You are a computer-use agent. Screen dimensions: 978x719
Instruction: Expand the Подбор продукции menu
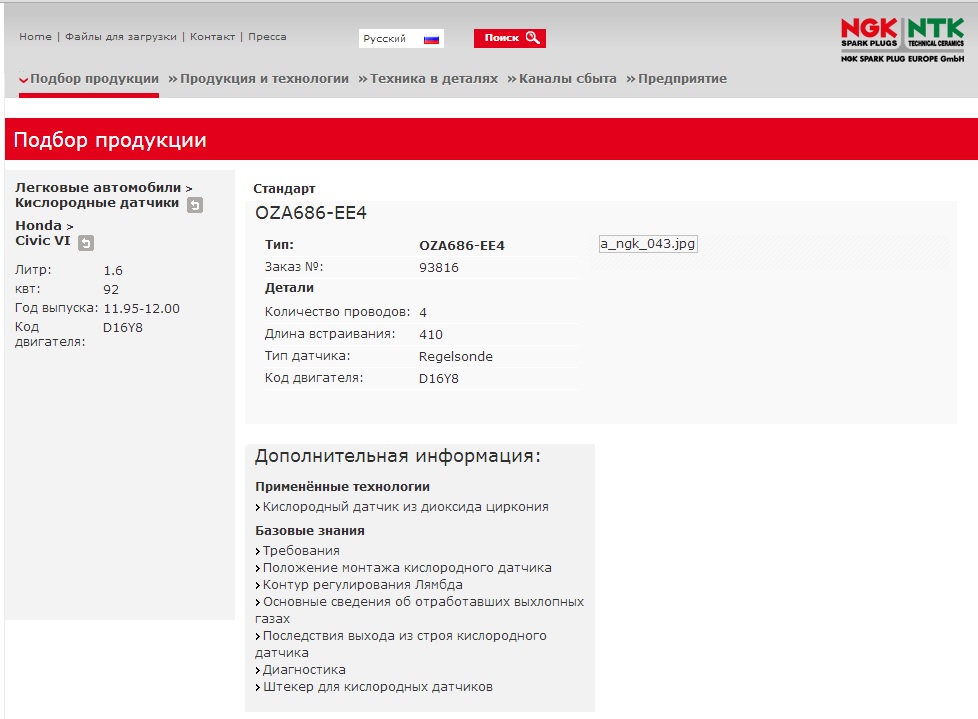(89, 79)
